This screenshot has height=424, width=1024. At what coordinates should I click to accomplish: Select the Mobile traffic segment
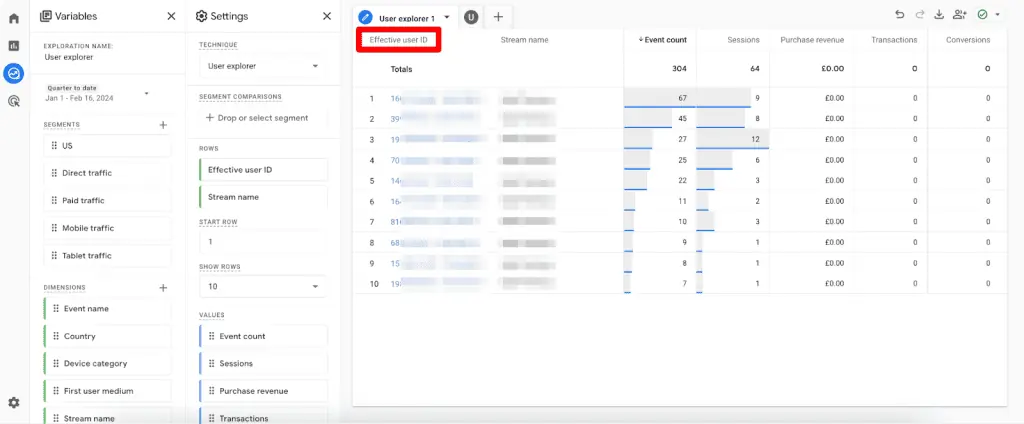(108, 228)
